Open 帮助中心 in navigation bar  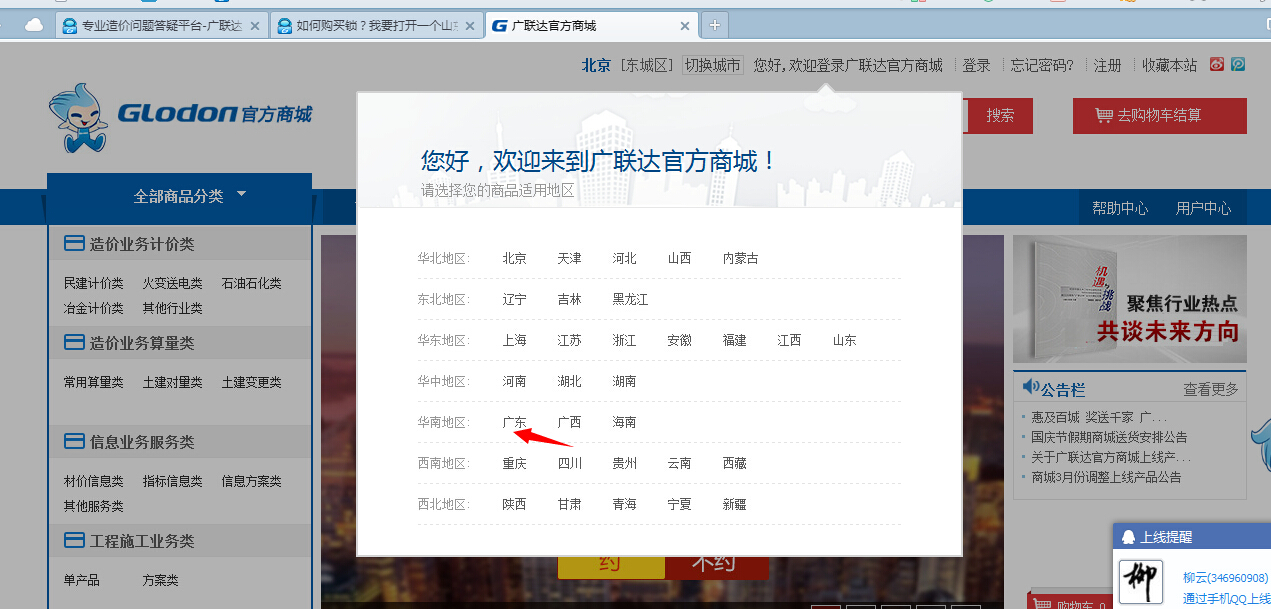(1120, 208)
